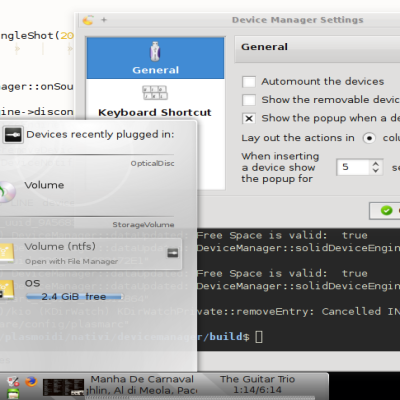
Task: Click the red-badged launcher icon in panel
Action: pos(13,381)
